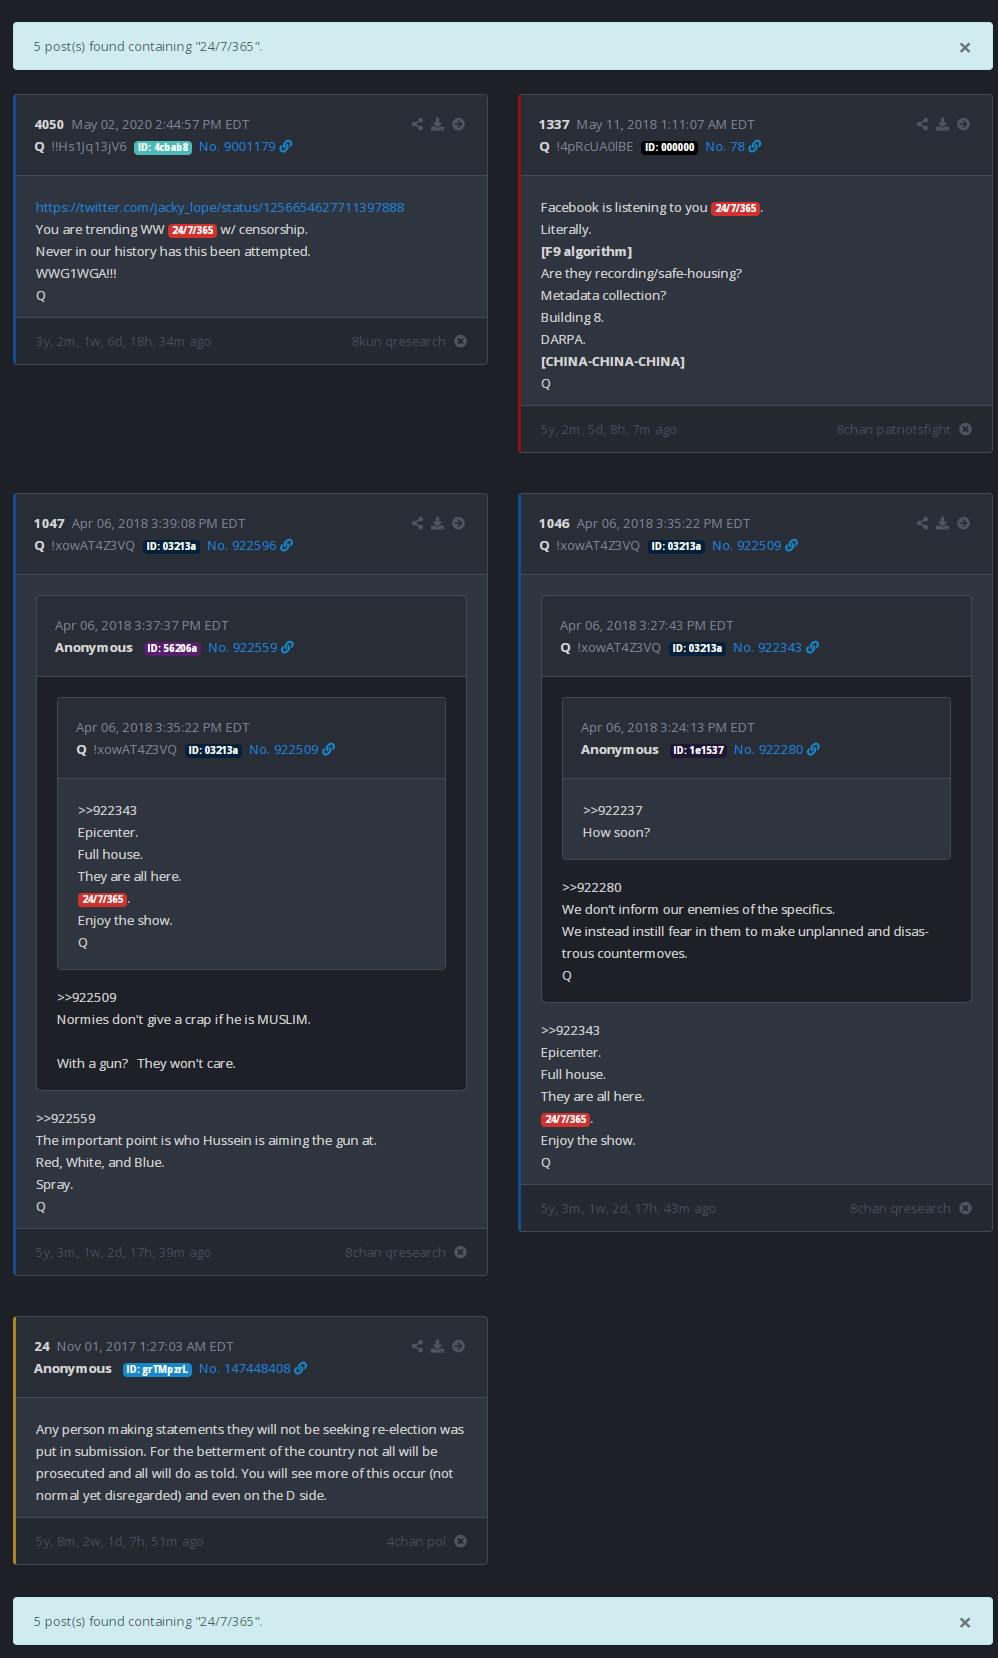Click '8chan patriotsfight' source label
Viewport: 998px width, 1658px height.
894,429
